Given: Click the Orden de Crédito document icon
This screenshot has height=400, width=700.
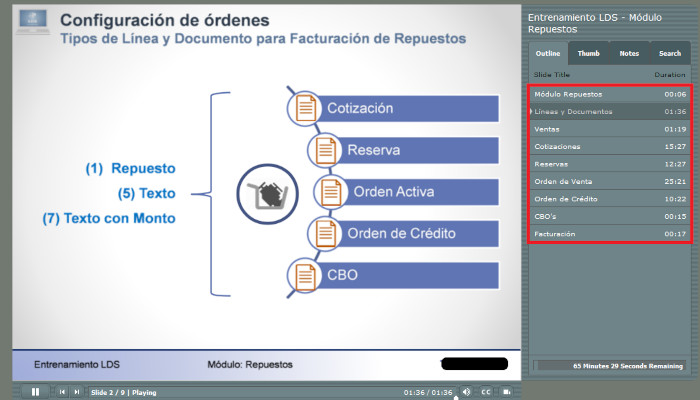Looking at the screenshot, I should pos(323,233).
